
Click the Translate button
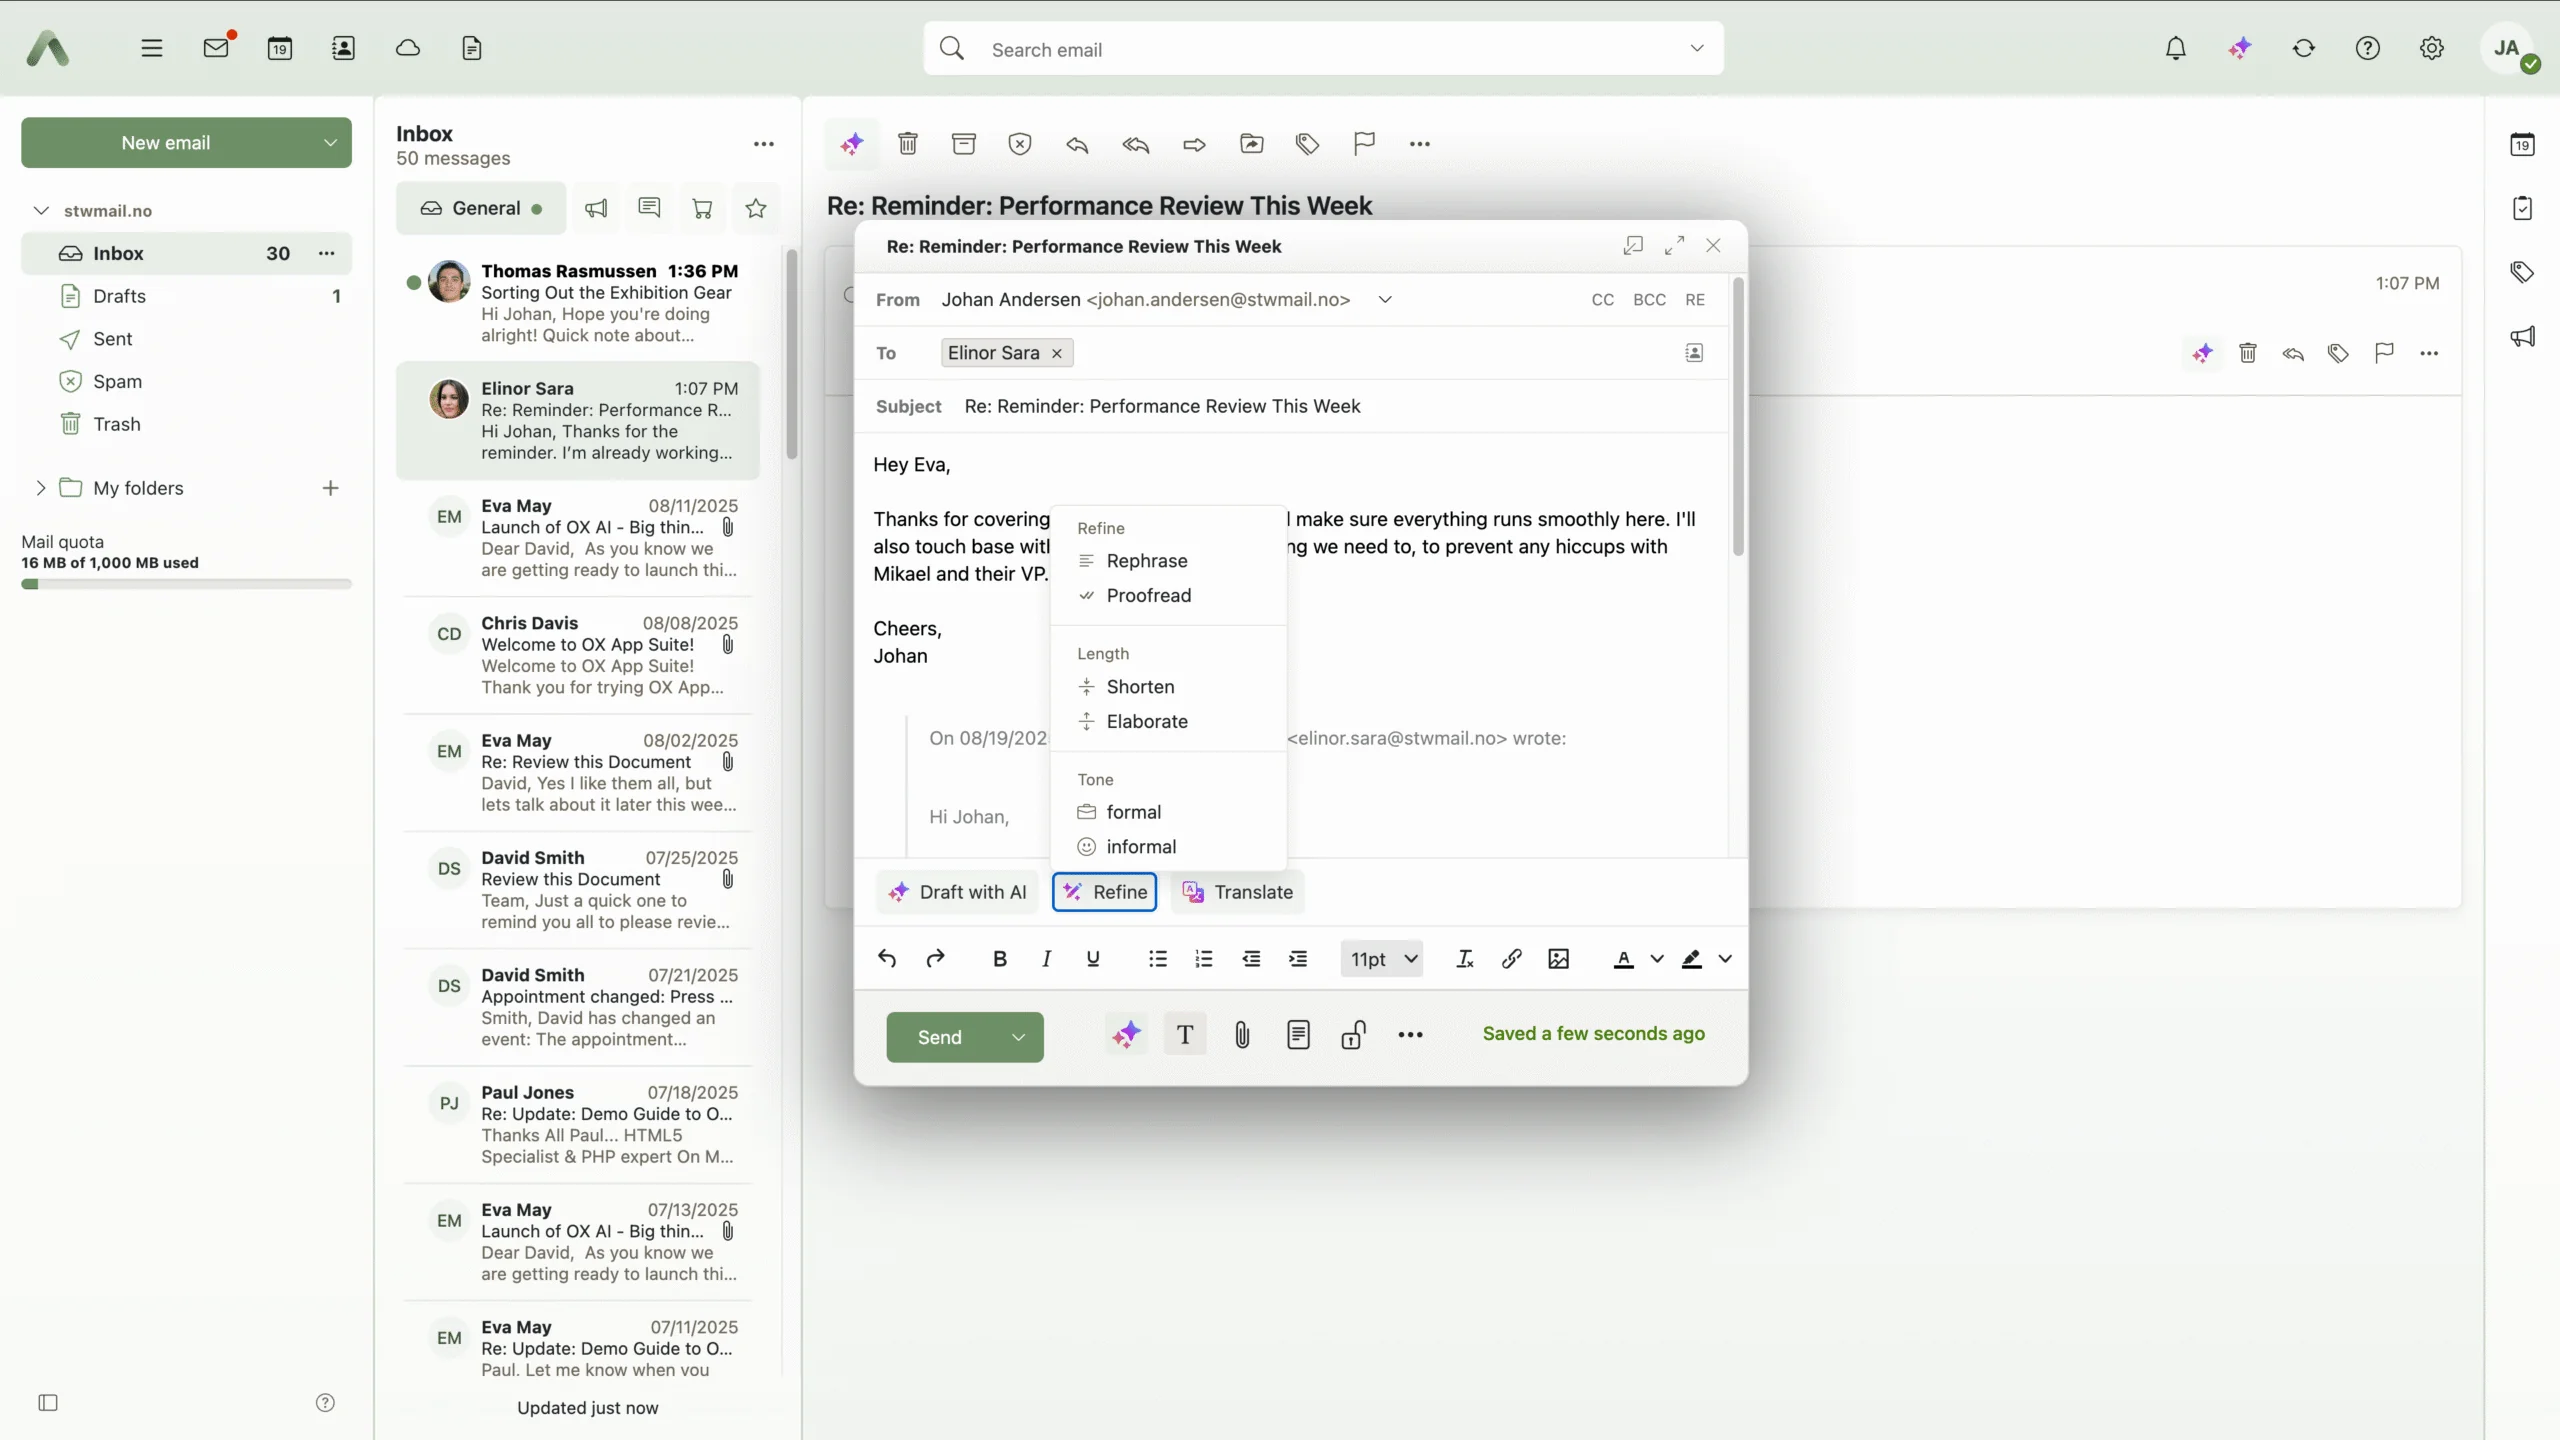[1238, 892]
